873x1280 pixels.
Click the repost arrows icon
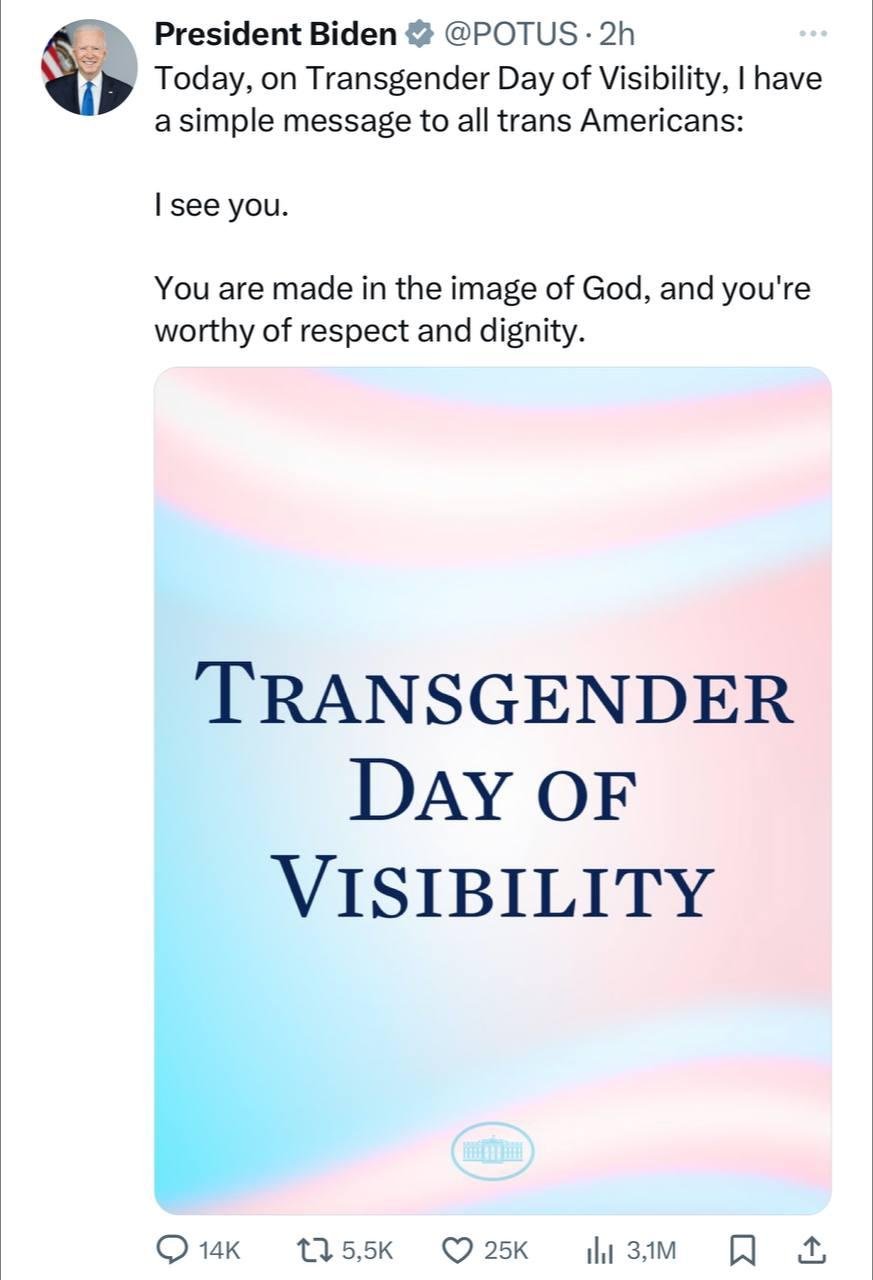pyautogui.click(x=315, y=1248)
